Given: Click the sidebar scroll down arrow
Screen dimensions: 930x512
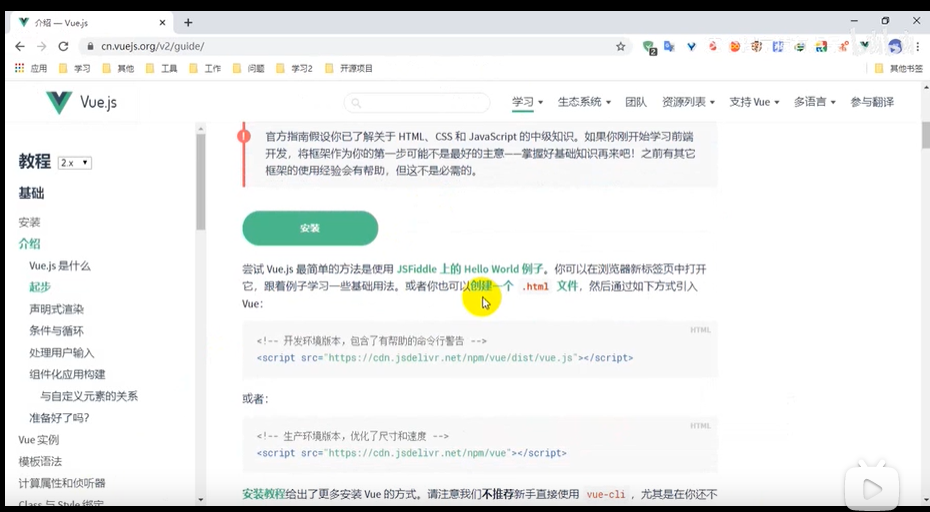Looking at the screenshot, I should point(200,500).
